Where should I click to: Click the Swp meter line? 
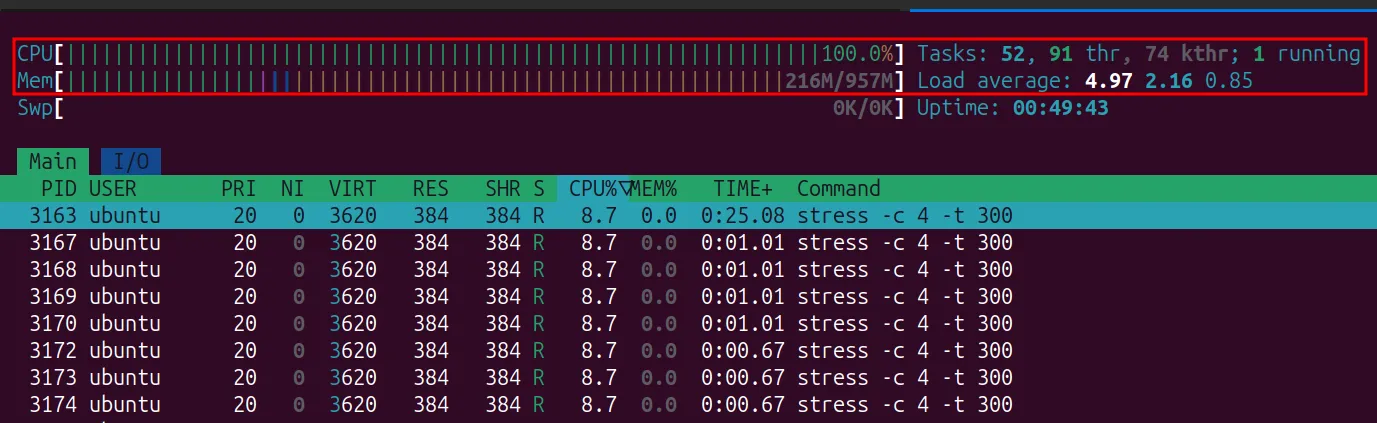click(x=460, y=107)
